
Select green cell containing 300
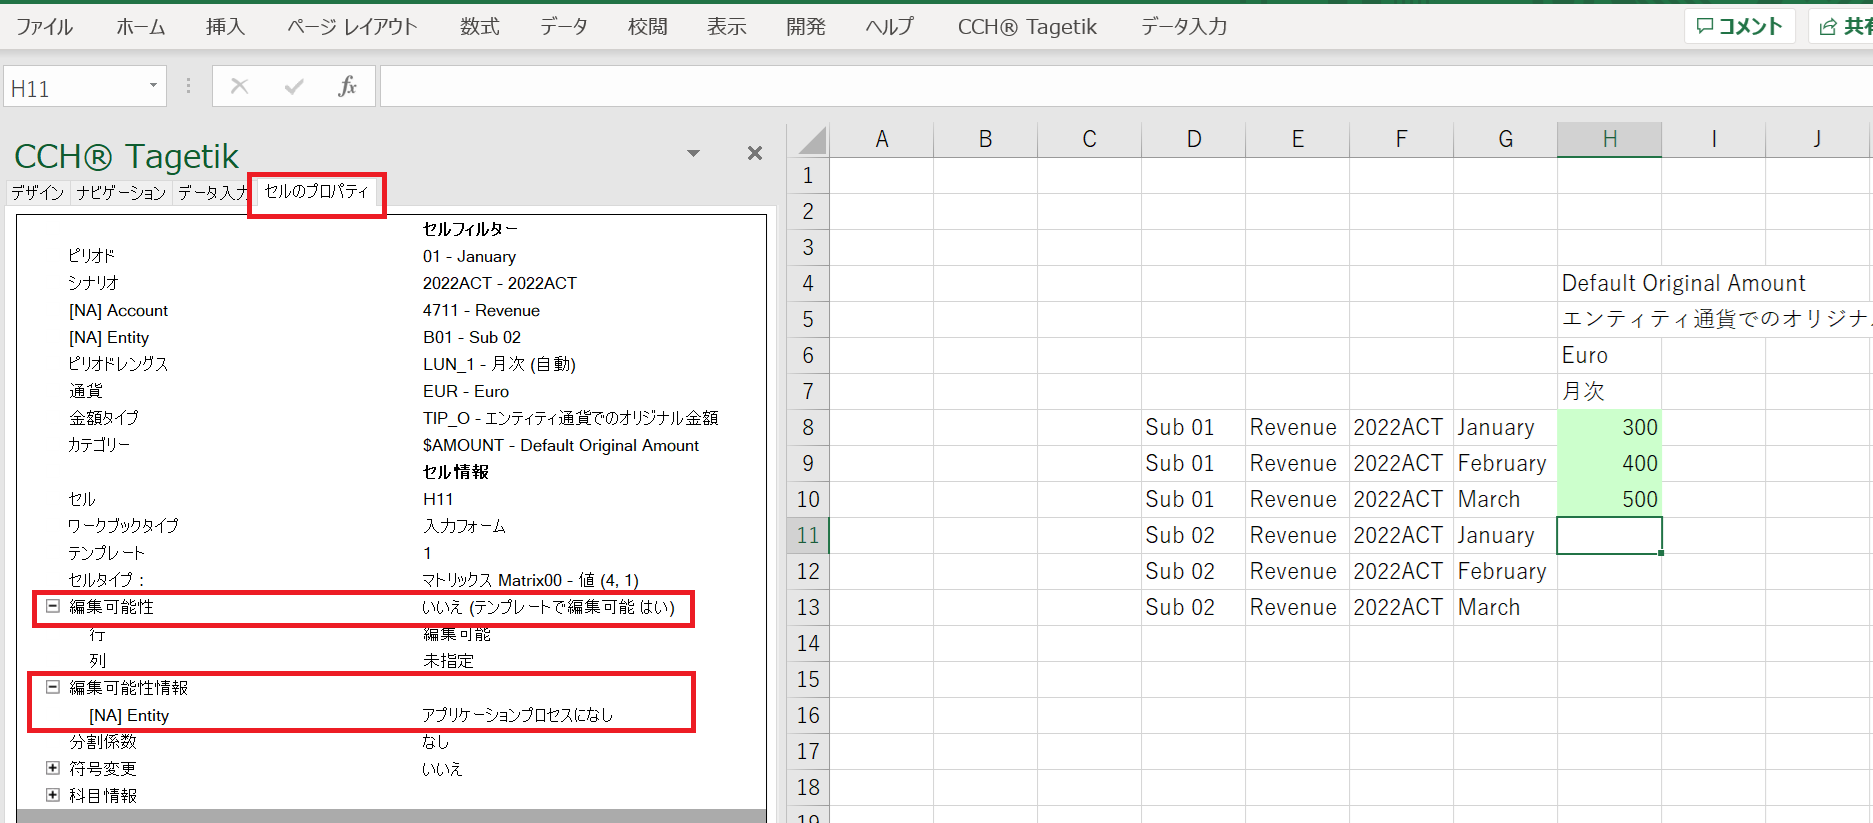pos(1609,428)
